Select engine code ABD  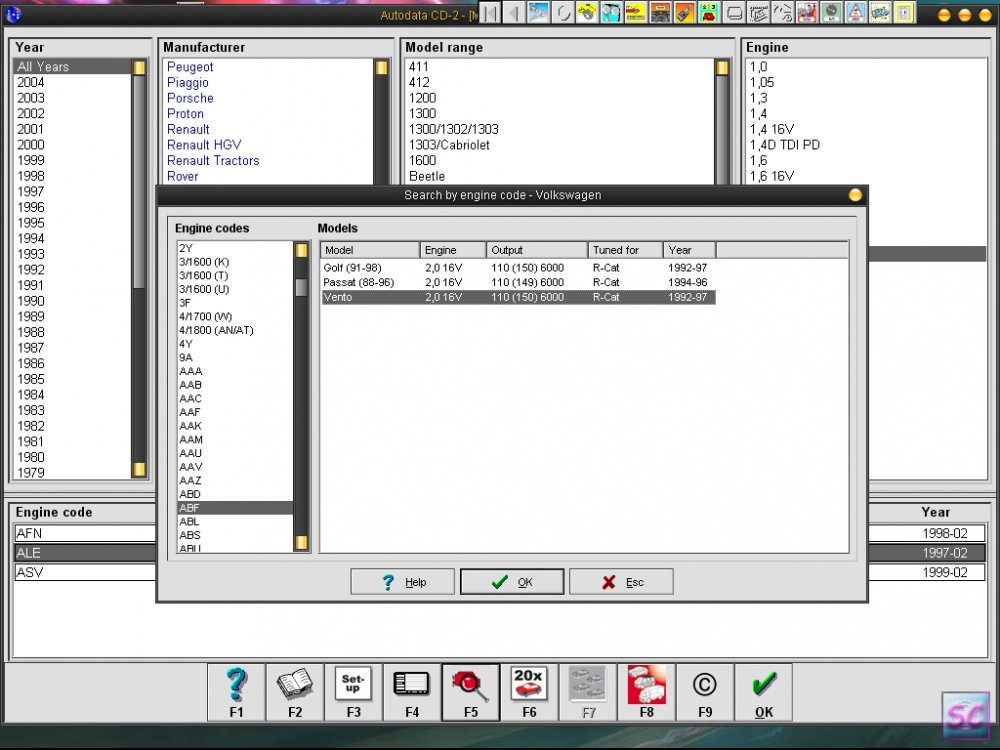pyautogui.click(x=235, y=494)
